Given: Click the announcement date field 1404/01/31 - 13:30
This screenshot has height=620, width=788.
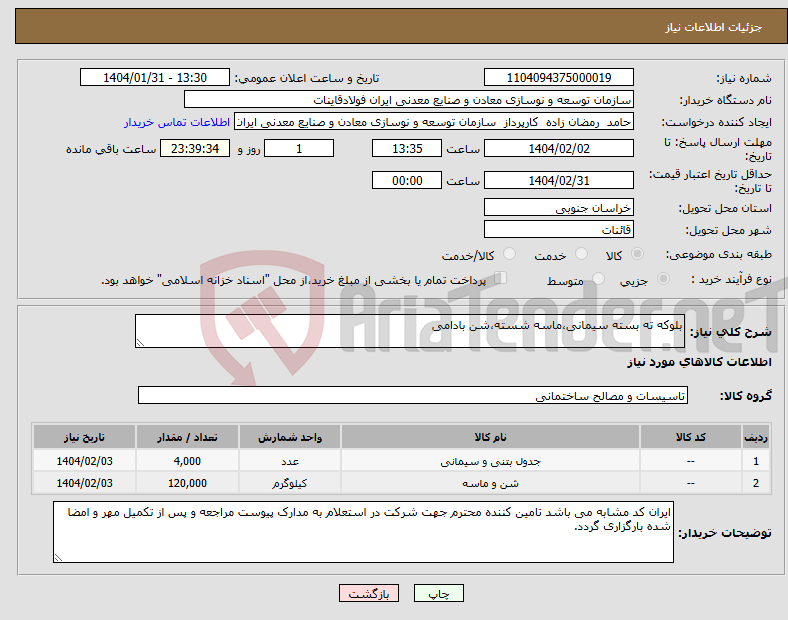Looking at the screenshot, I should [155, 77].
